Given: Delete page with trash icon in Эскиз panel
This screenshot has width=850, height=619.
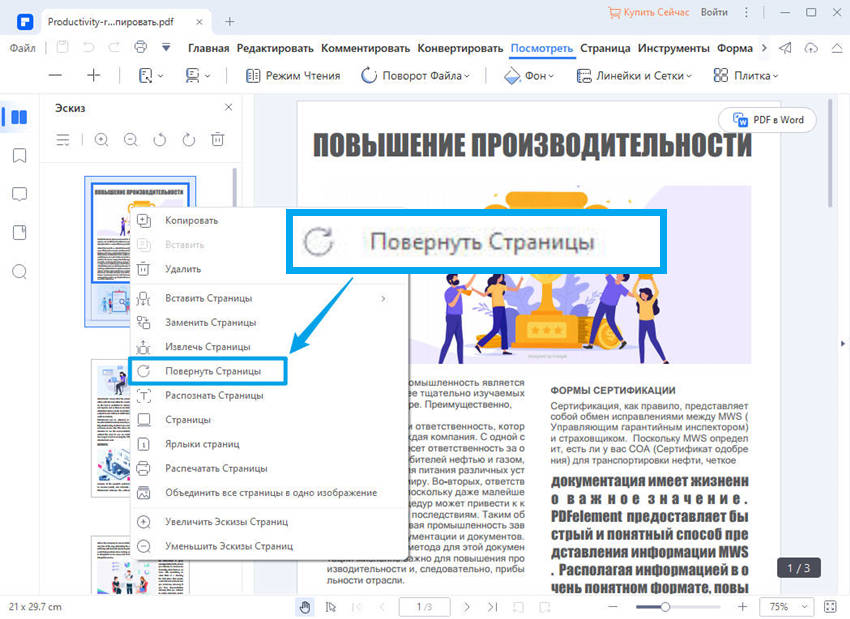Looking at the screenshot, I should coord(217,139).
